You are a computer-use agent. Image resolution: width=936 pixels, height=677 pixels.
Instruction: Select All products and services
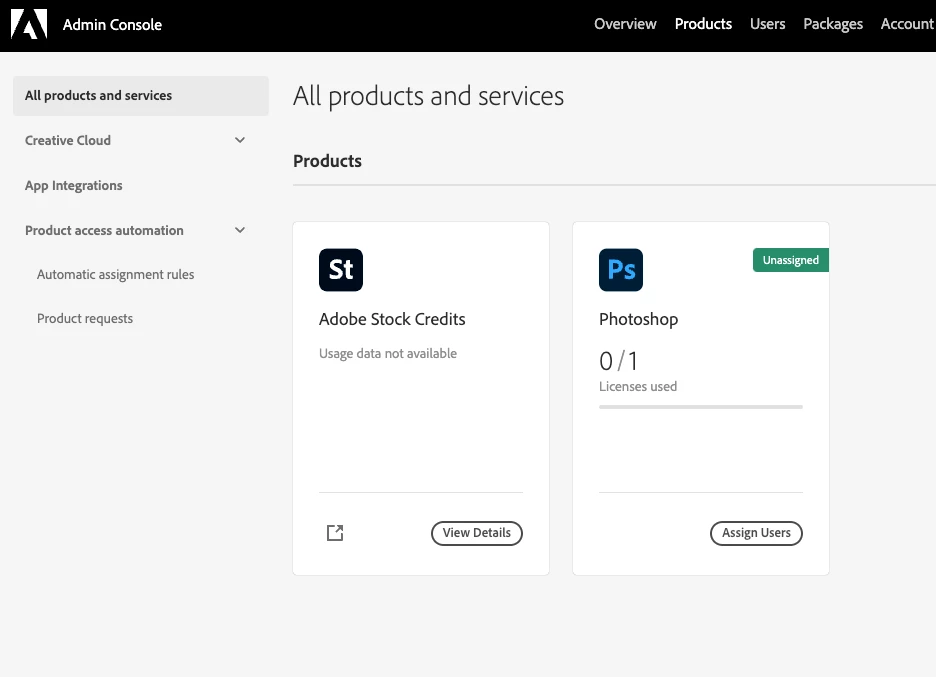[x=140, y=96]
